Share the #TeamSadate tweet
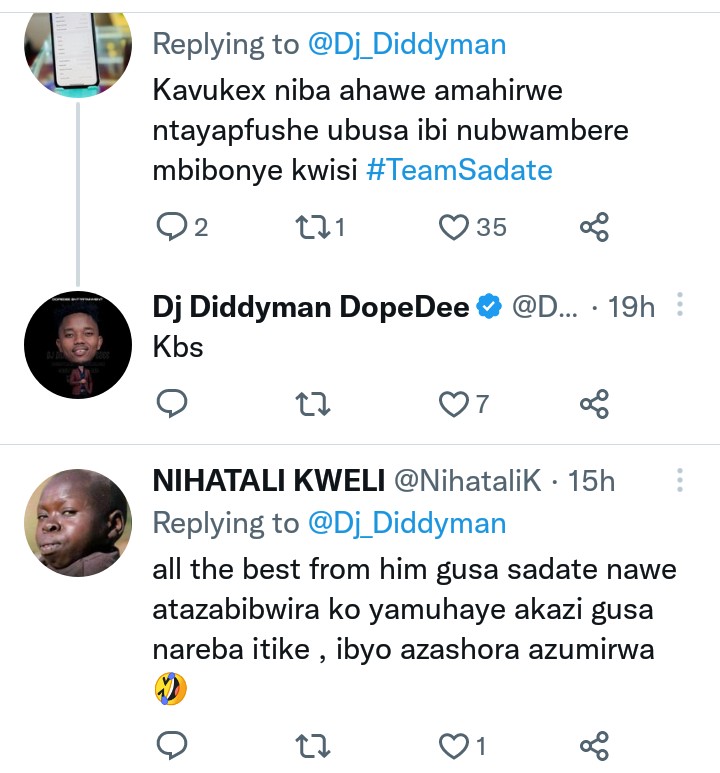The height and width of the screenshot is (773, 720). (594, 228)
